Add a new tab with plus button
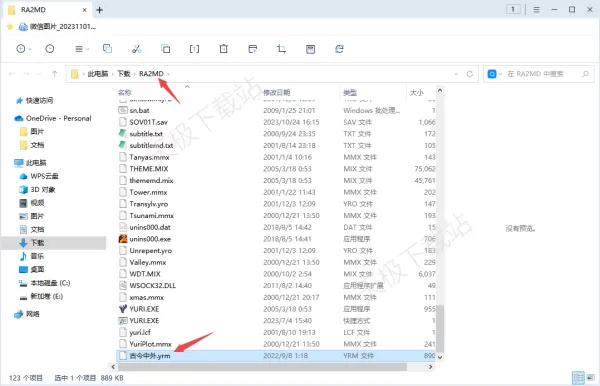 point(99,10)
